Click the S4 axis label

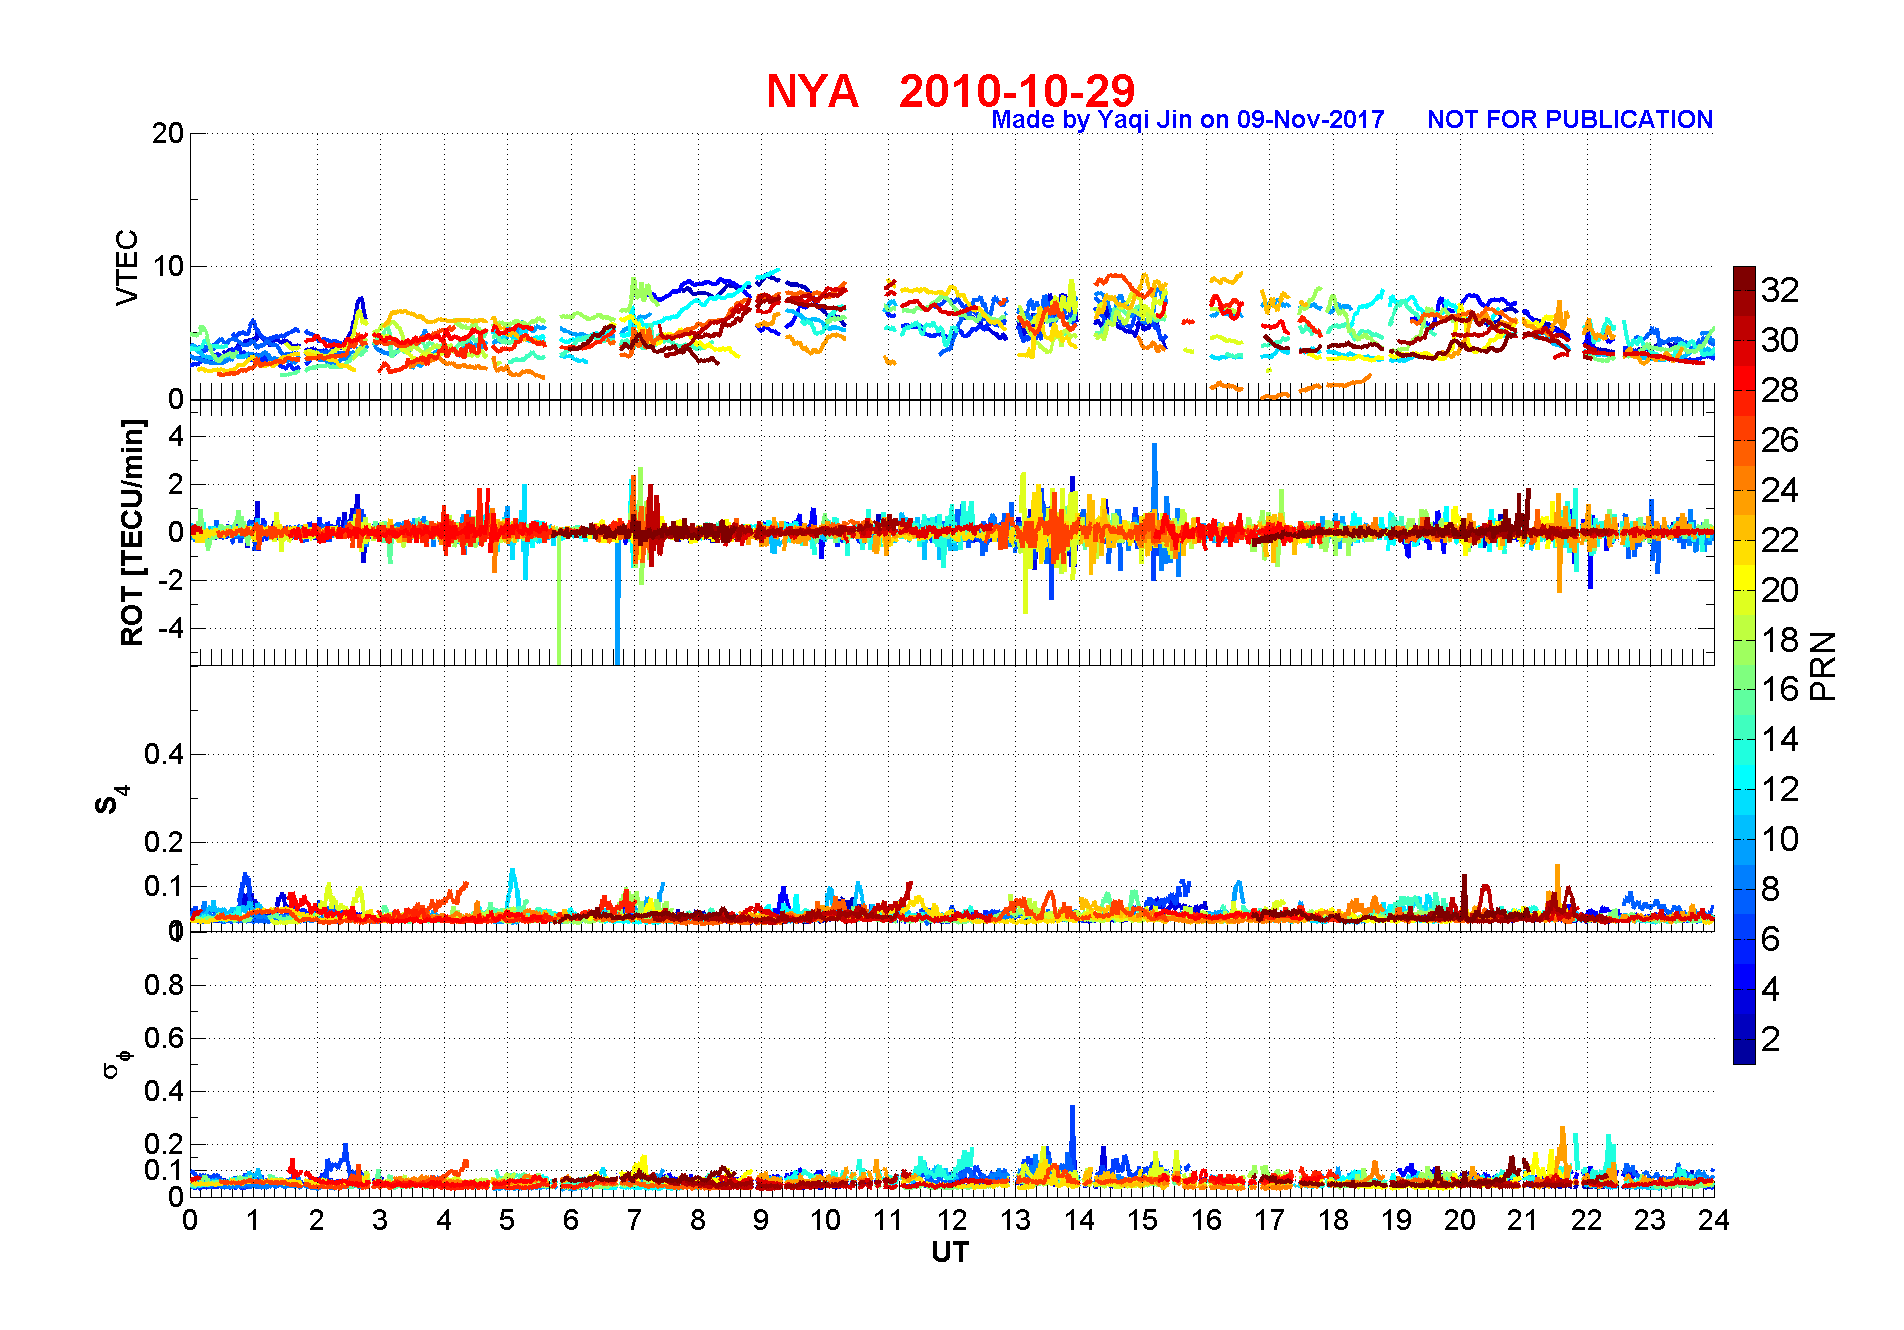[111, 800]
